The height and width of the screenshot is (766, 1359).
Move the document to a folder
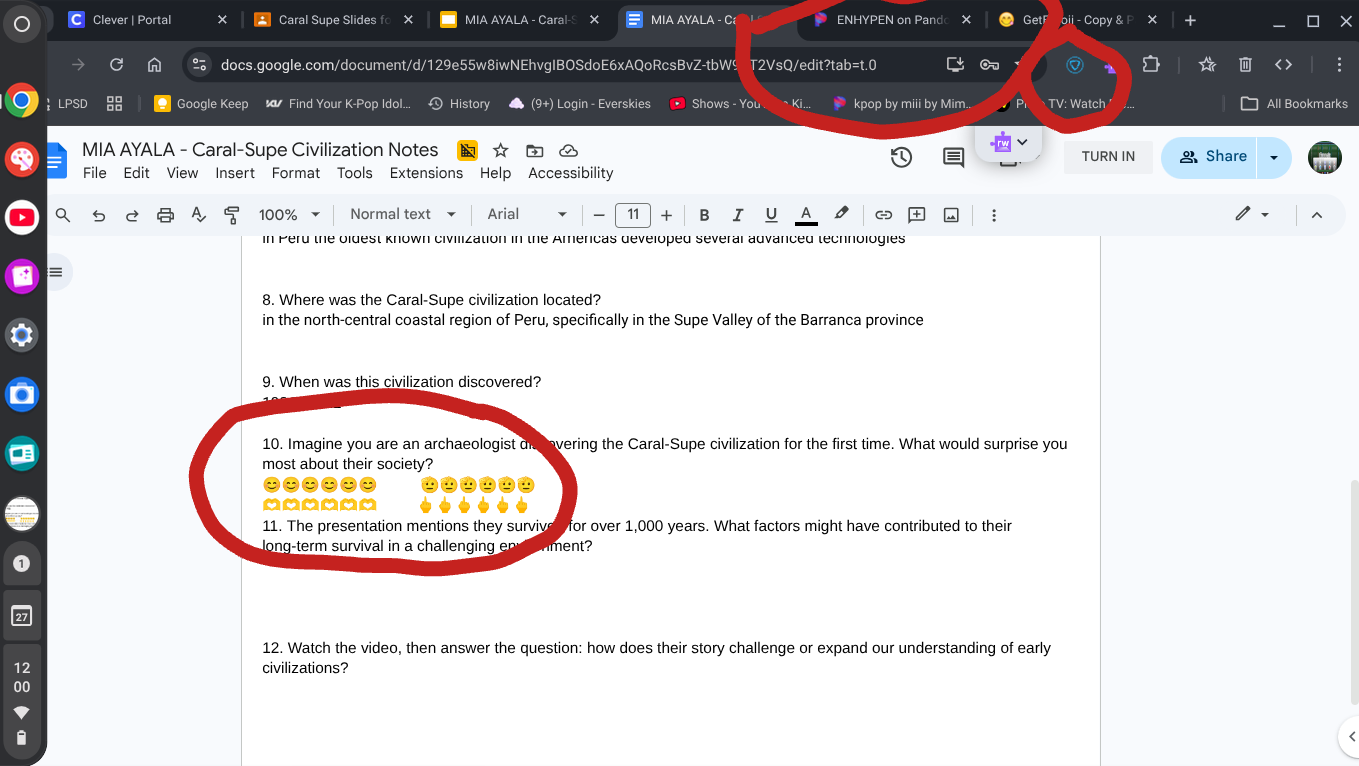coord(535,150)
